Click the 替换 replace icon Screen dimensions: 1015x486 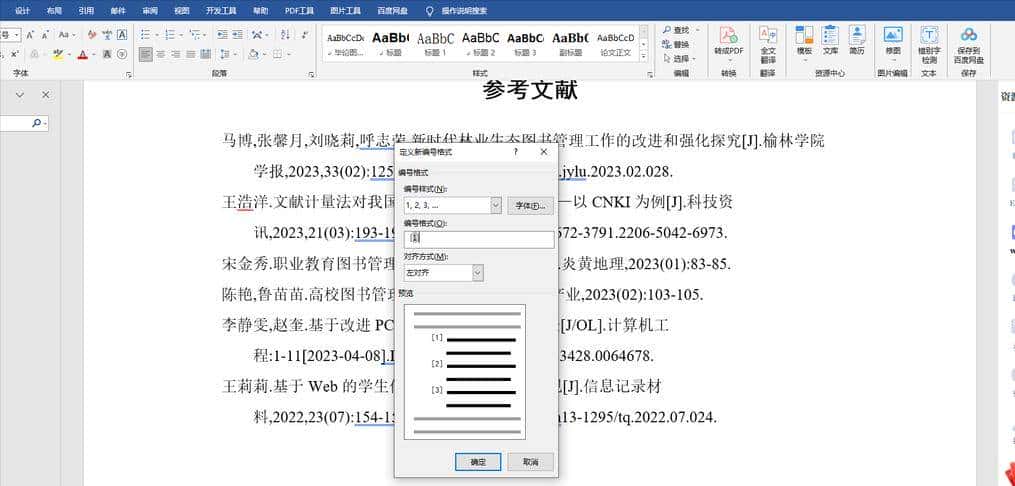(x=676, y=44)
